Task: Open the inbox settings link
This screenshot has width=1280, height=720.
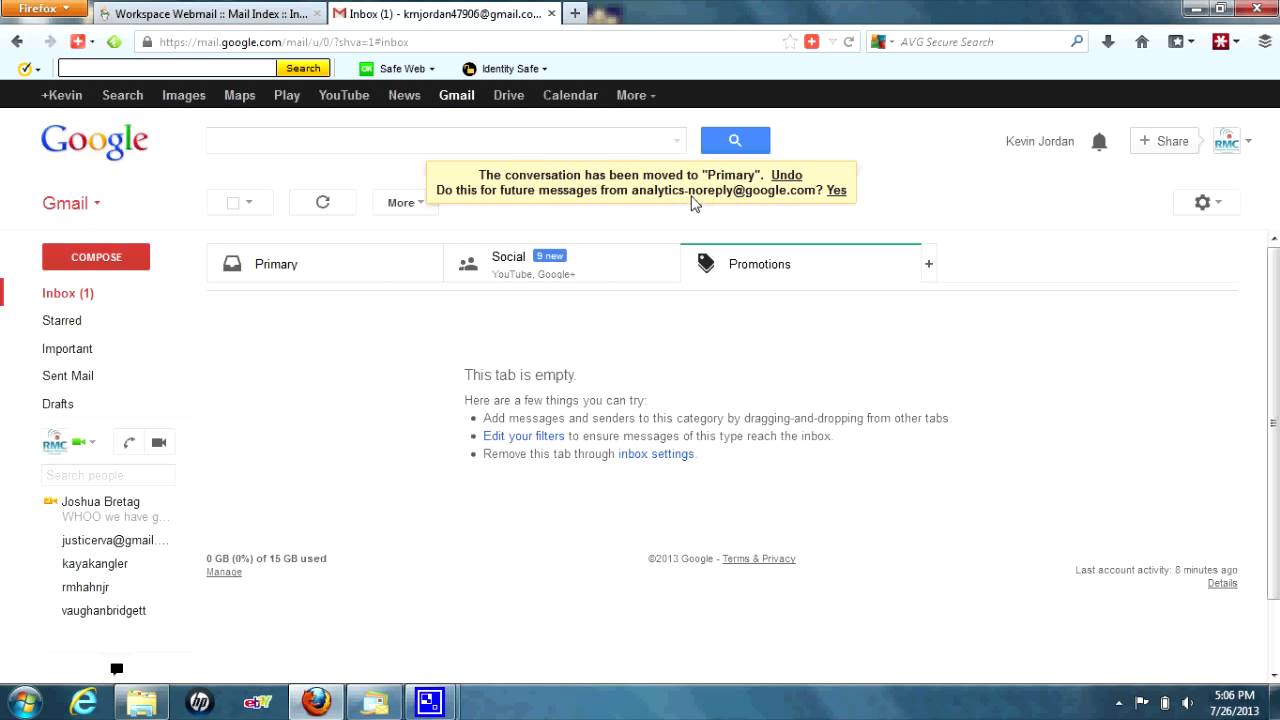Action: point(656,454)
